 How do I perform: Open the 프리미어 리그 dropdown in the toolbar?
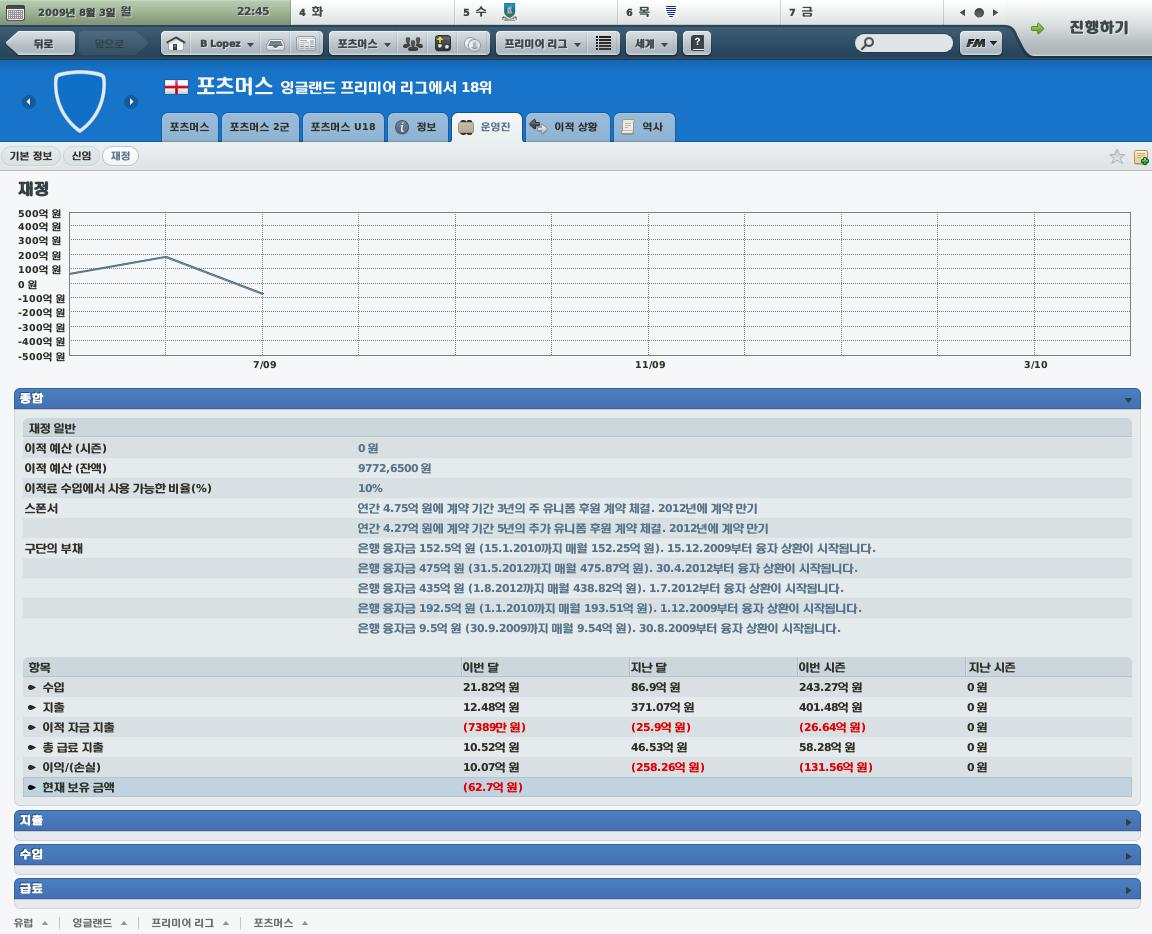[542, 43]
